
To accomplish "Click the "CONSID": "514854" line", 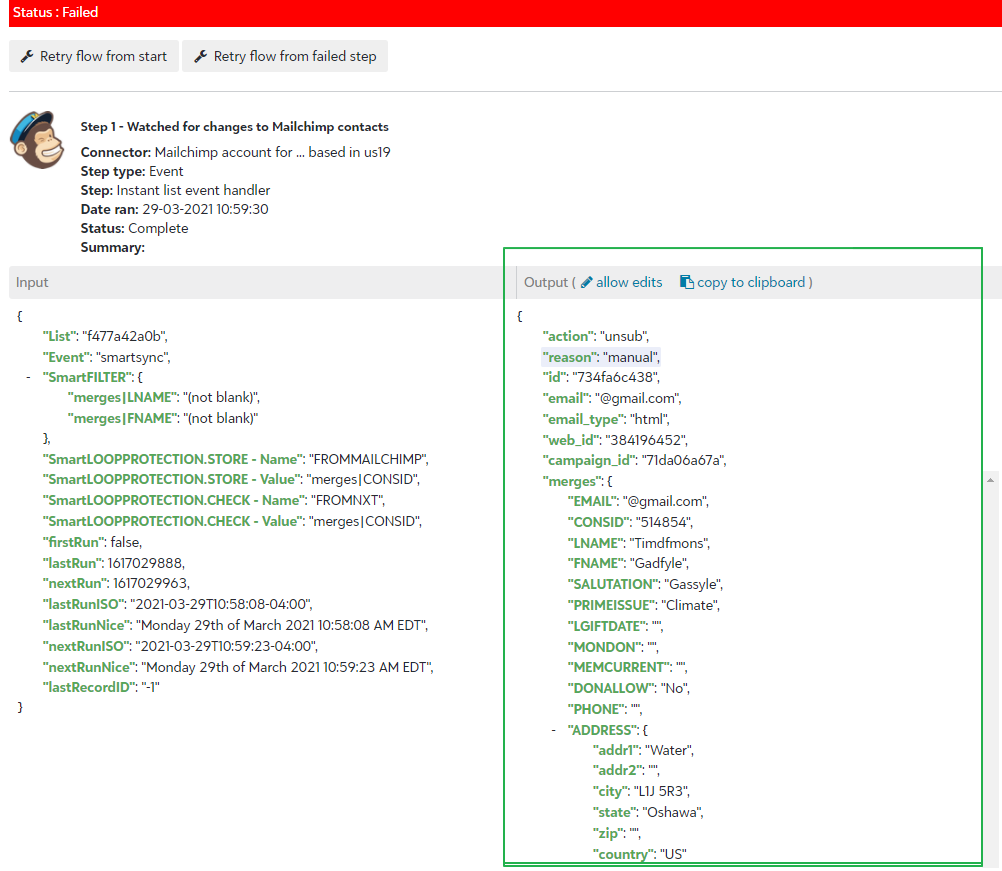I will click(630, 522).
